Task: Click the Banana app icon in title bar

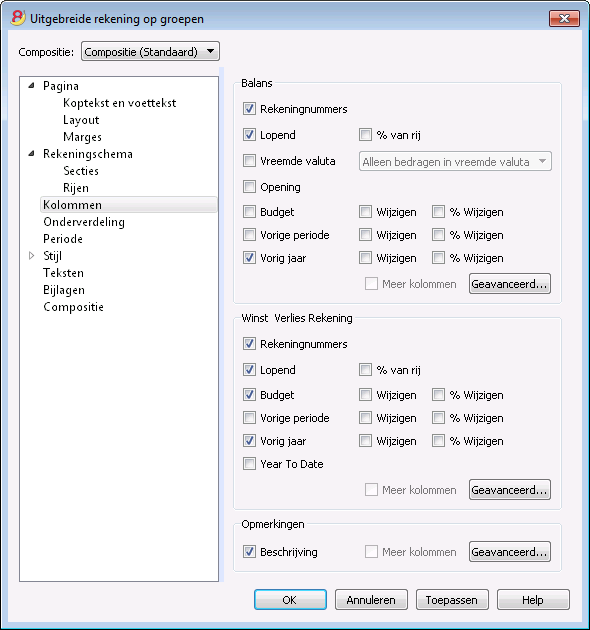Action: [18, 18]
